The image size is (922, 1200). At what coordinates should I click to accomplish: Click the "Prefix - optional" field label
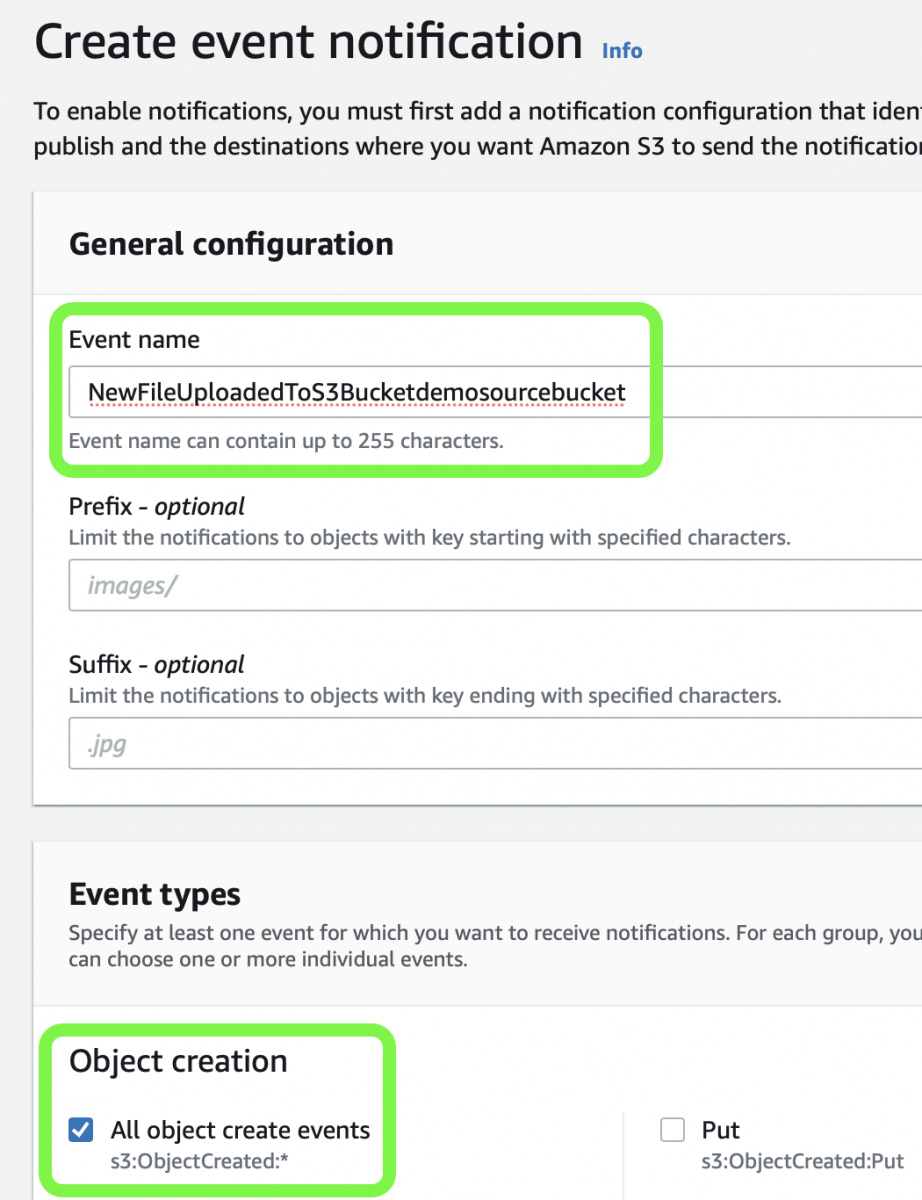pos(157,506)
